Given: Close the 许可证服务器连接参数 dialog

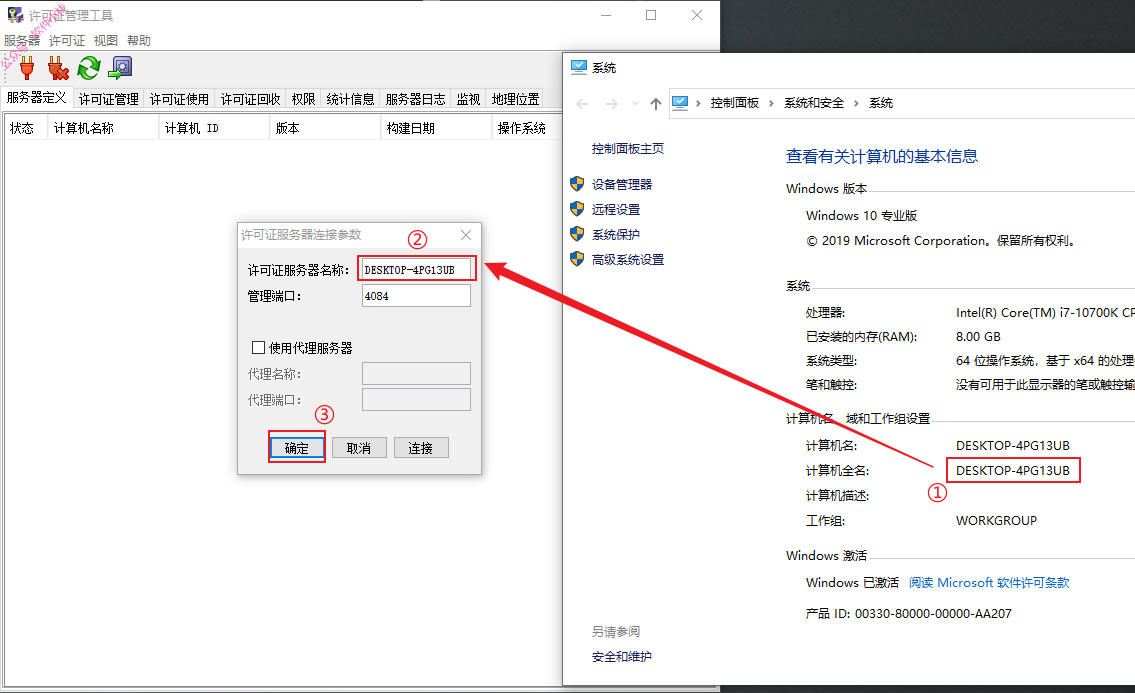Looking at the screenshot, I should click(x=466, y=235).
